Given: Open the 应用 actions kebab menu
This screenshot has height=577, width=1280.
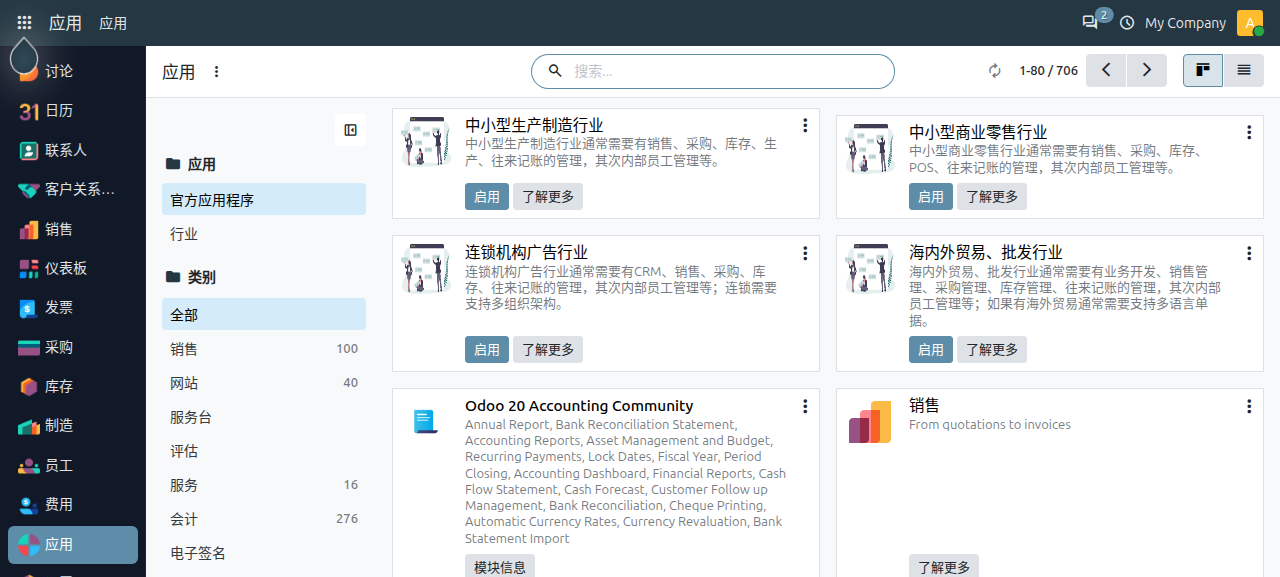Looking at the screenshot, I should point(217,72).
